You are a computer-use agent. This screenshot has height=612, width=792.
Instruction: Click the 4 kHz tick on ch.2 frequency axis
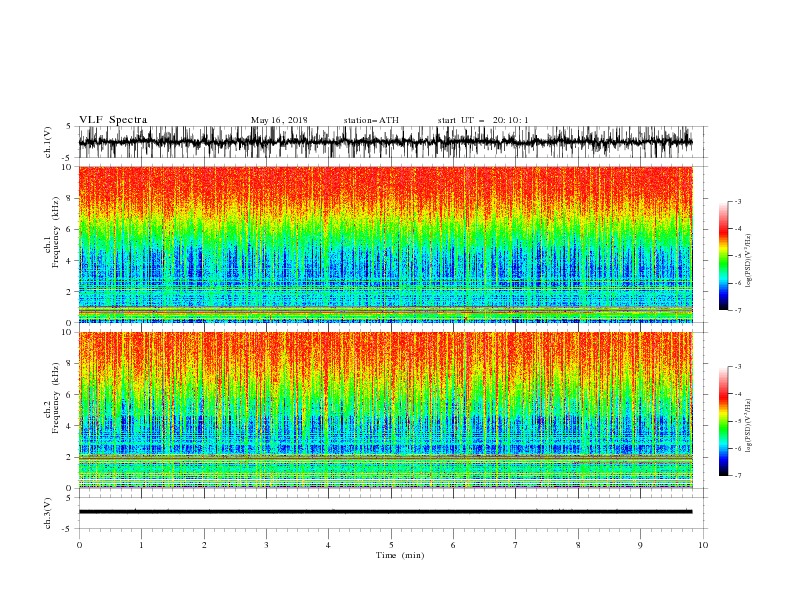(x=69, y=426)
